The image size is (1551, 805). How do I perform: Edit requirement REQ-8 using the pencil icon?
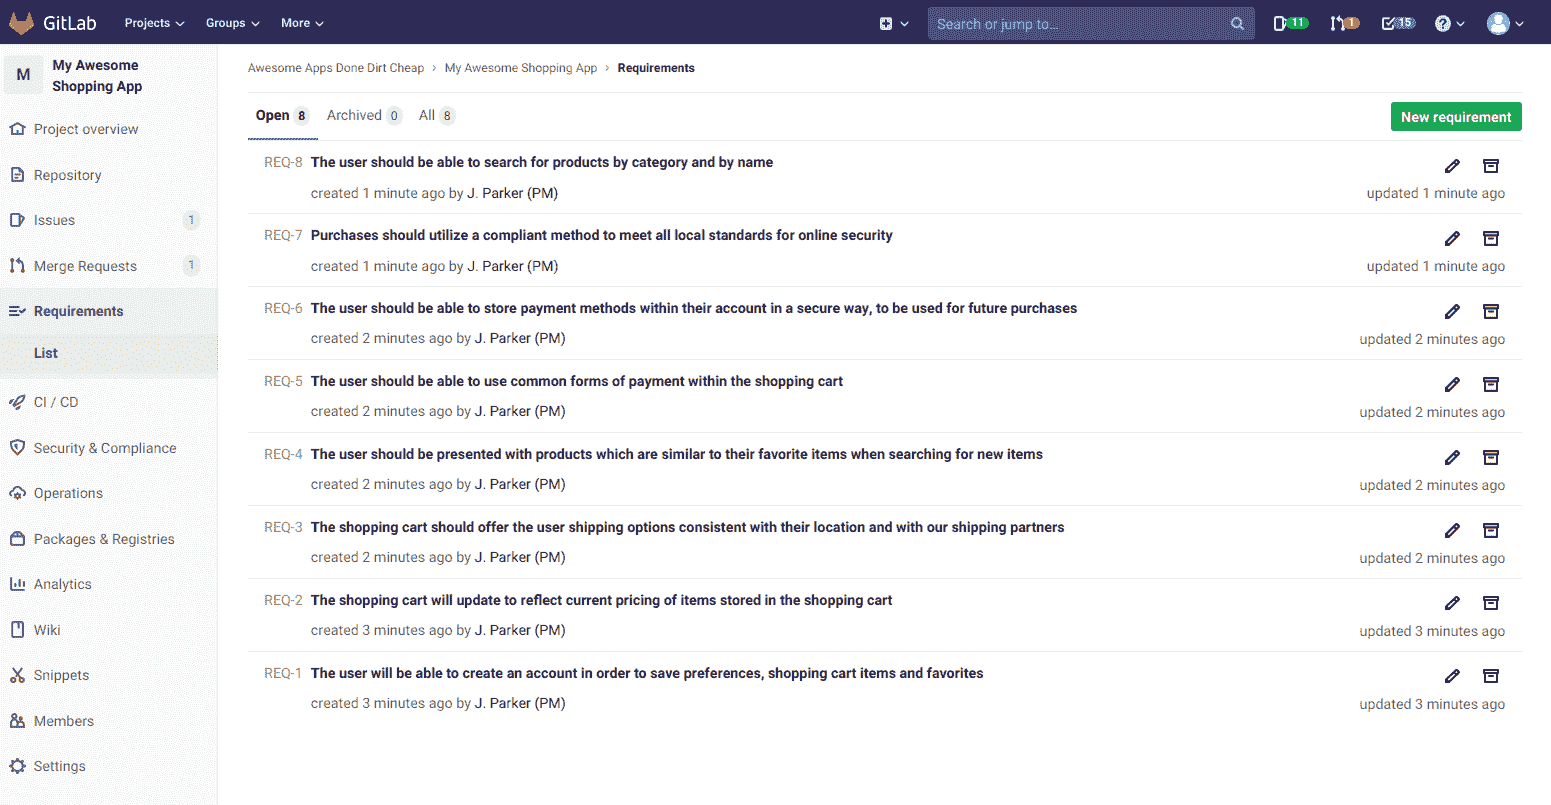1452,165
